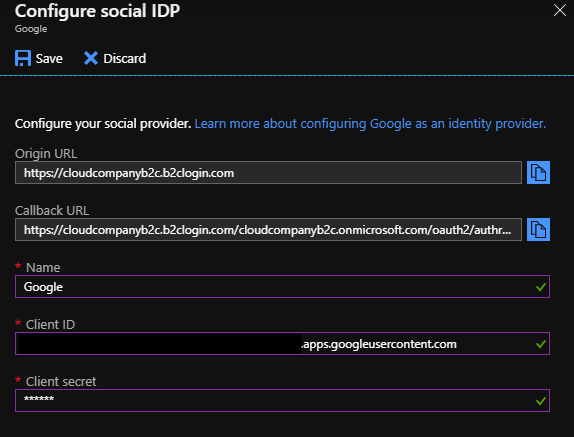Click the Save button label
574x437 pixels.
49,59
